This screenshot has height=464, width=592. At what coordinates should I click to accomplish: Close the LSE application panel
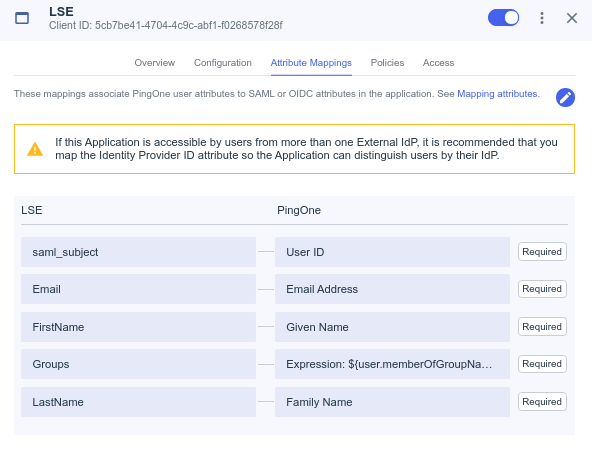point(572,18)
